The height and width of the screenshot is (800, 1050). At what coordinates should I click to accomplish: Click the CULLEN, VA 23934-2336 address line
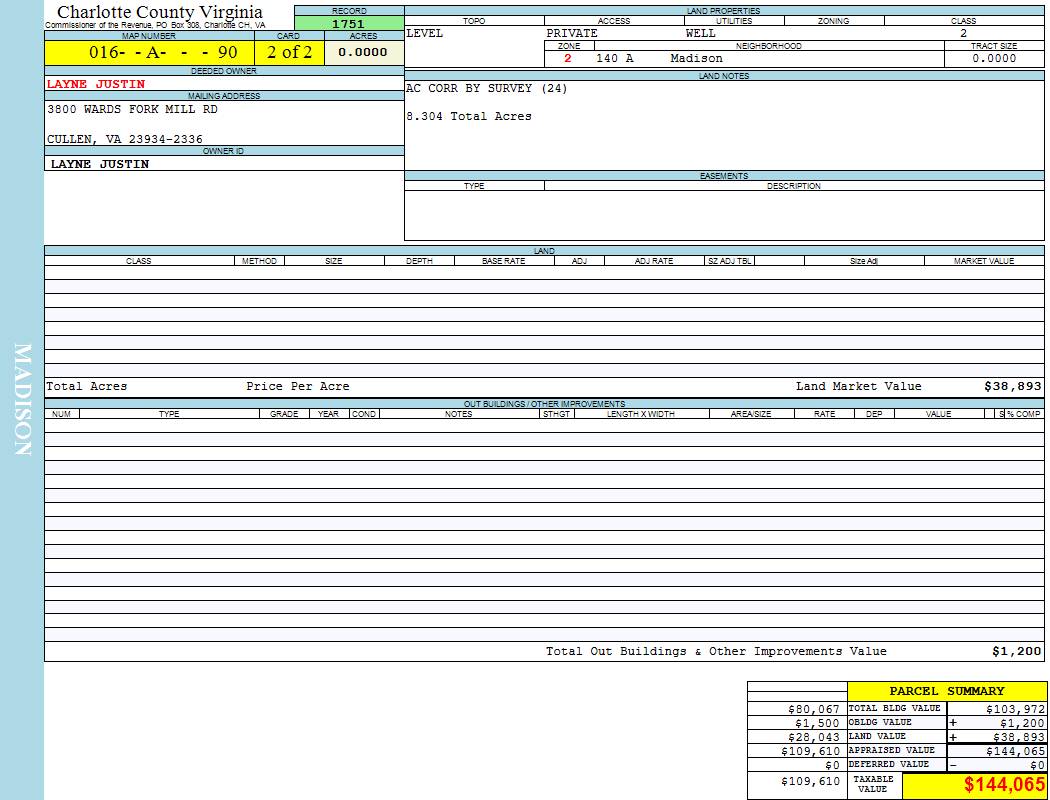coord(125,139)
